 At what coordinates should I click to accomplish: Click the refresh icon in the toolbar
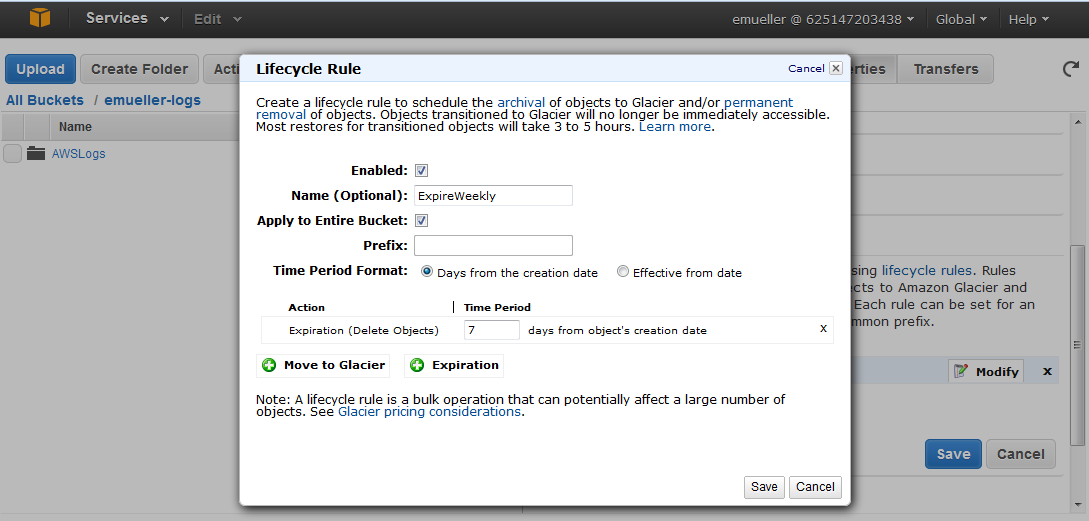pyautogui.click(x=1069, y=69)
